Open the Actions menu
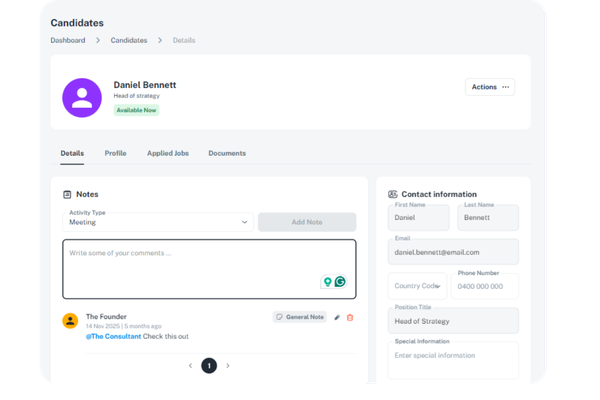This screenshot has width=600, height=400. [490, 87]
